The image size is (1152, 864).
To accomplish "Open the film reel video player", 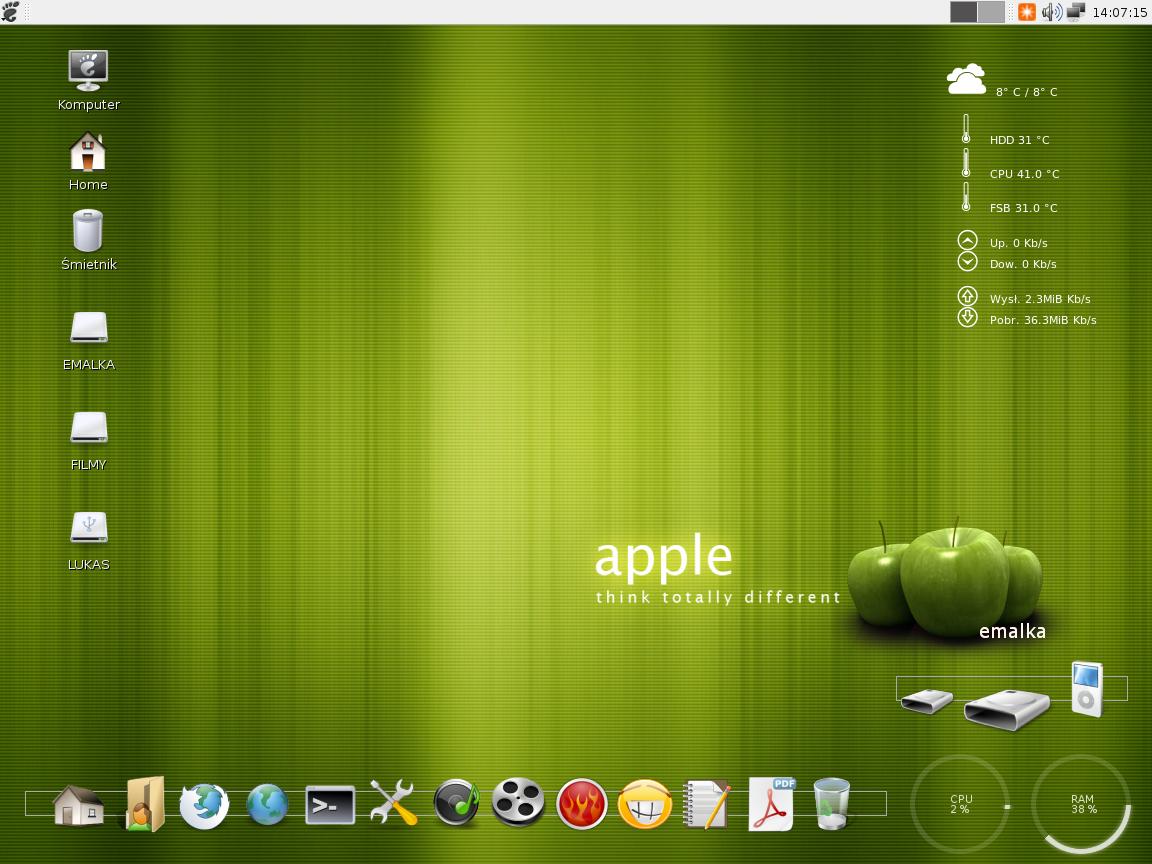I will coord(519,803).
